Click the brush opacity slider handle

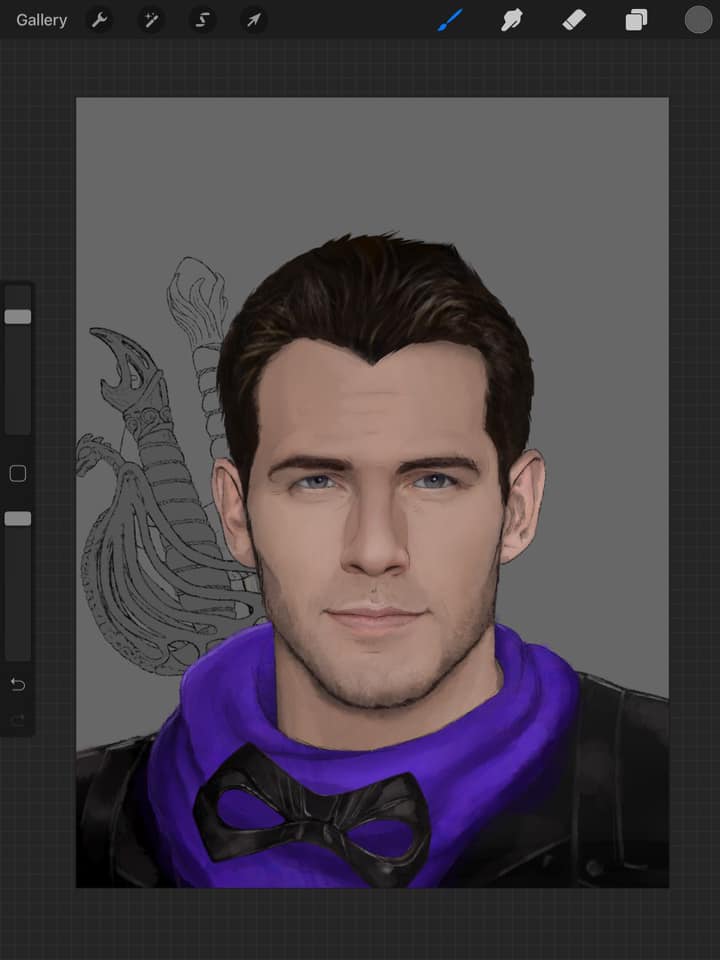[x=18, y=519]
